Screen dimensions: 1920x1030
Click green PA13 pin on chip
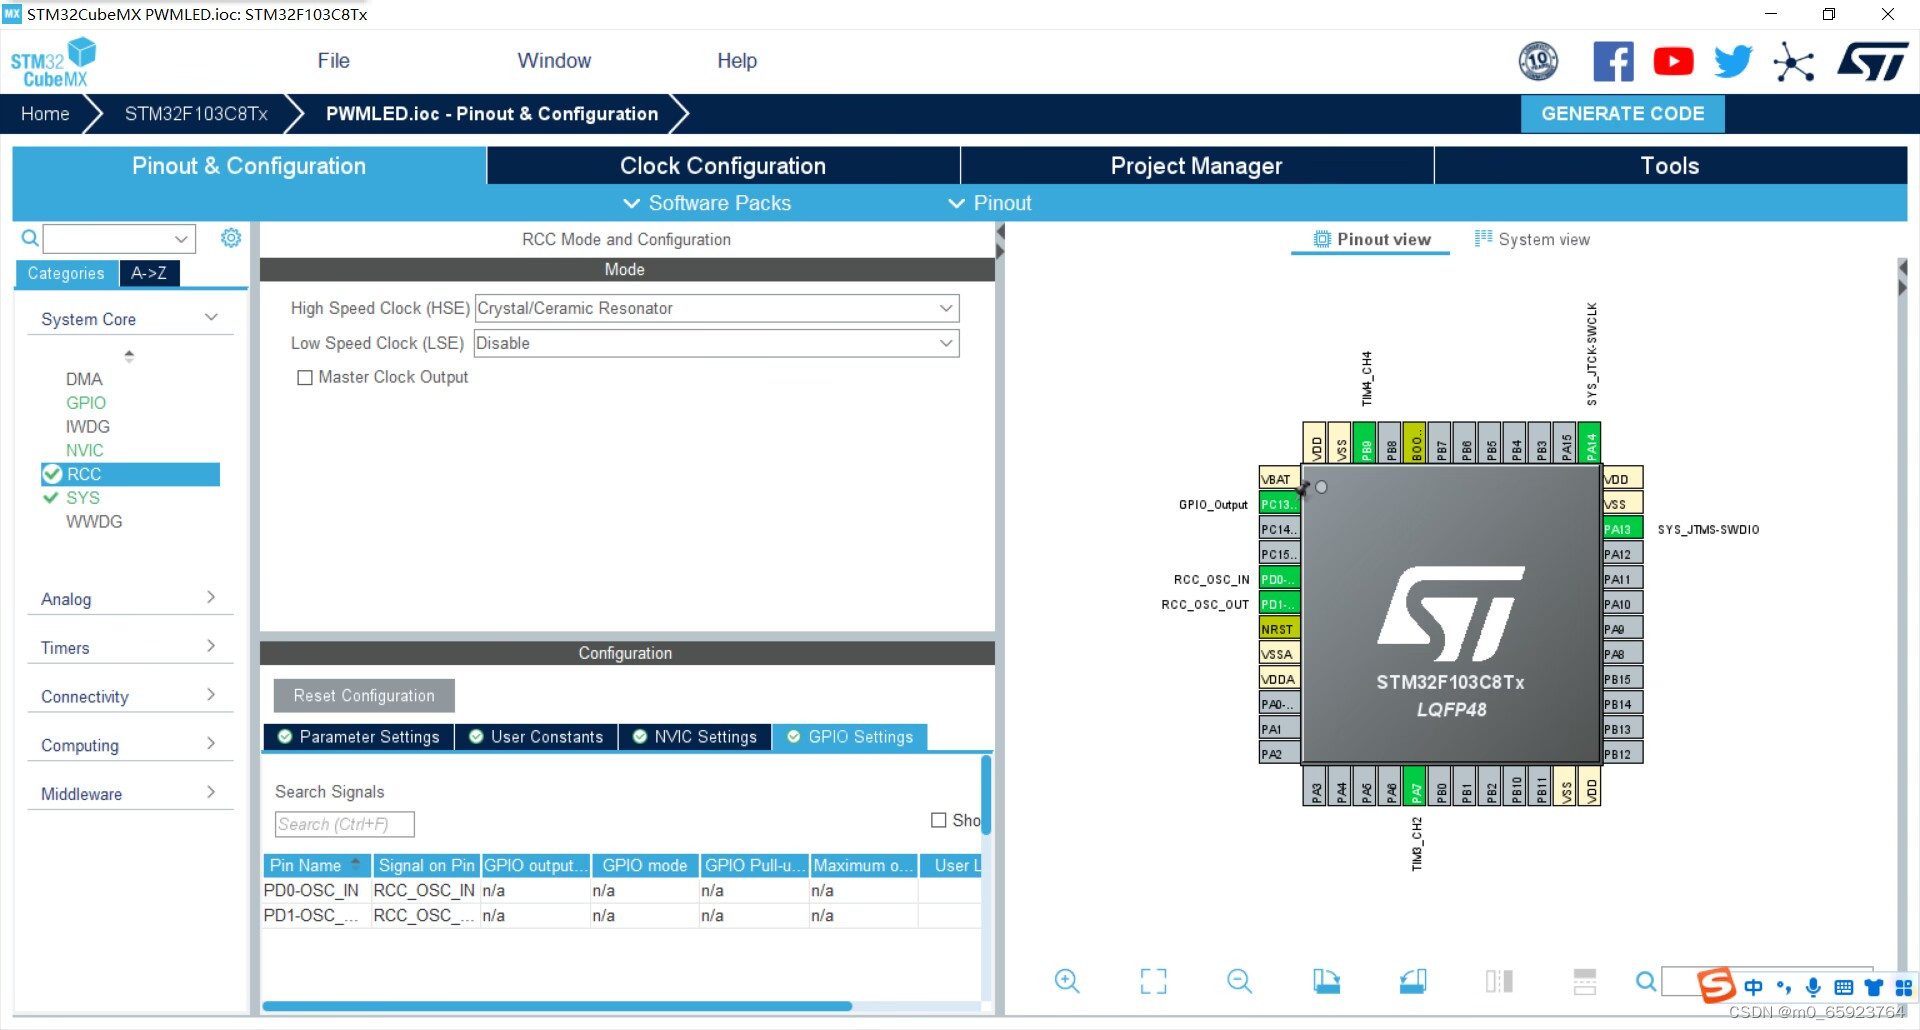tap(1623, 529)
